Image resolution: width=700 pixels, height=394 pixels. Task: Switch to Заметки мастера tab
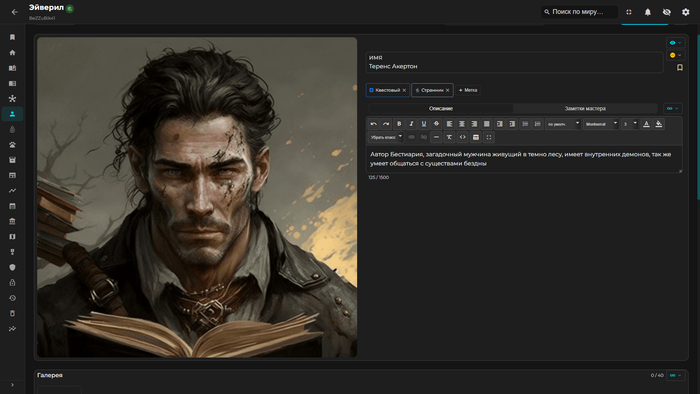click(x=585, y=108)
